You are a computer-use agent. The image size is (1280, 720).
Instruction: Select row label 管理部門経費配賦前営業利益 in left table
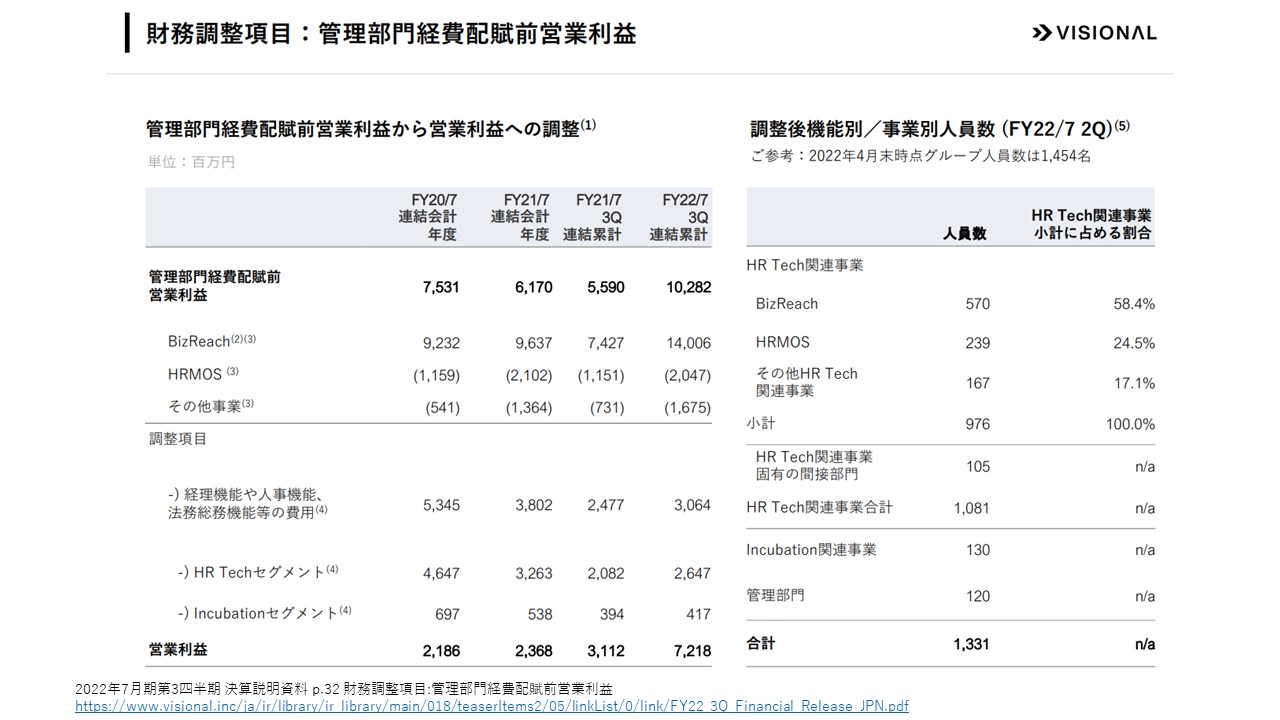point(214,286)
